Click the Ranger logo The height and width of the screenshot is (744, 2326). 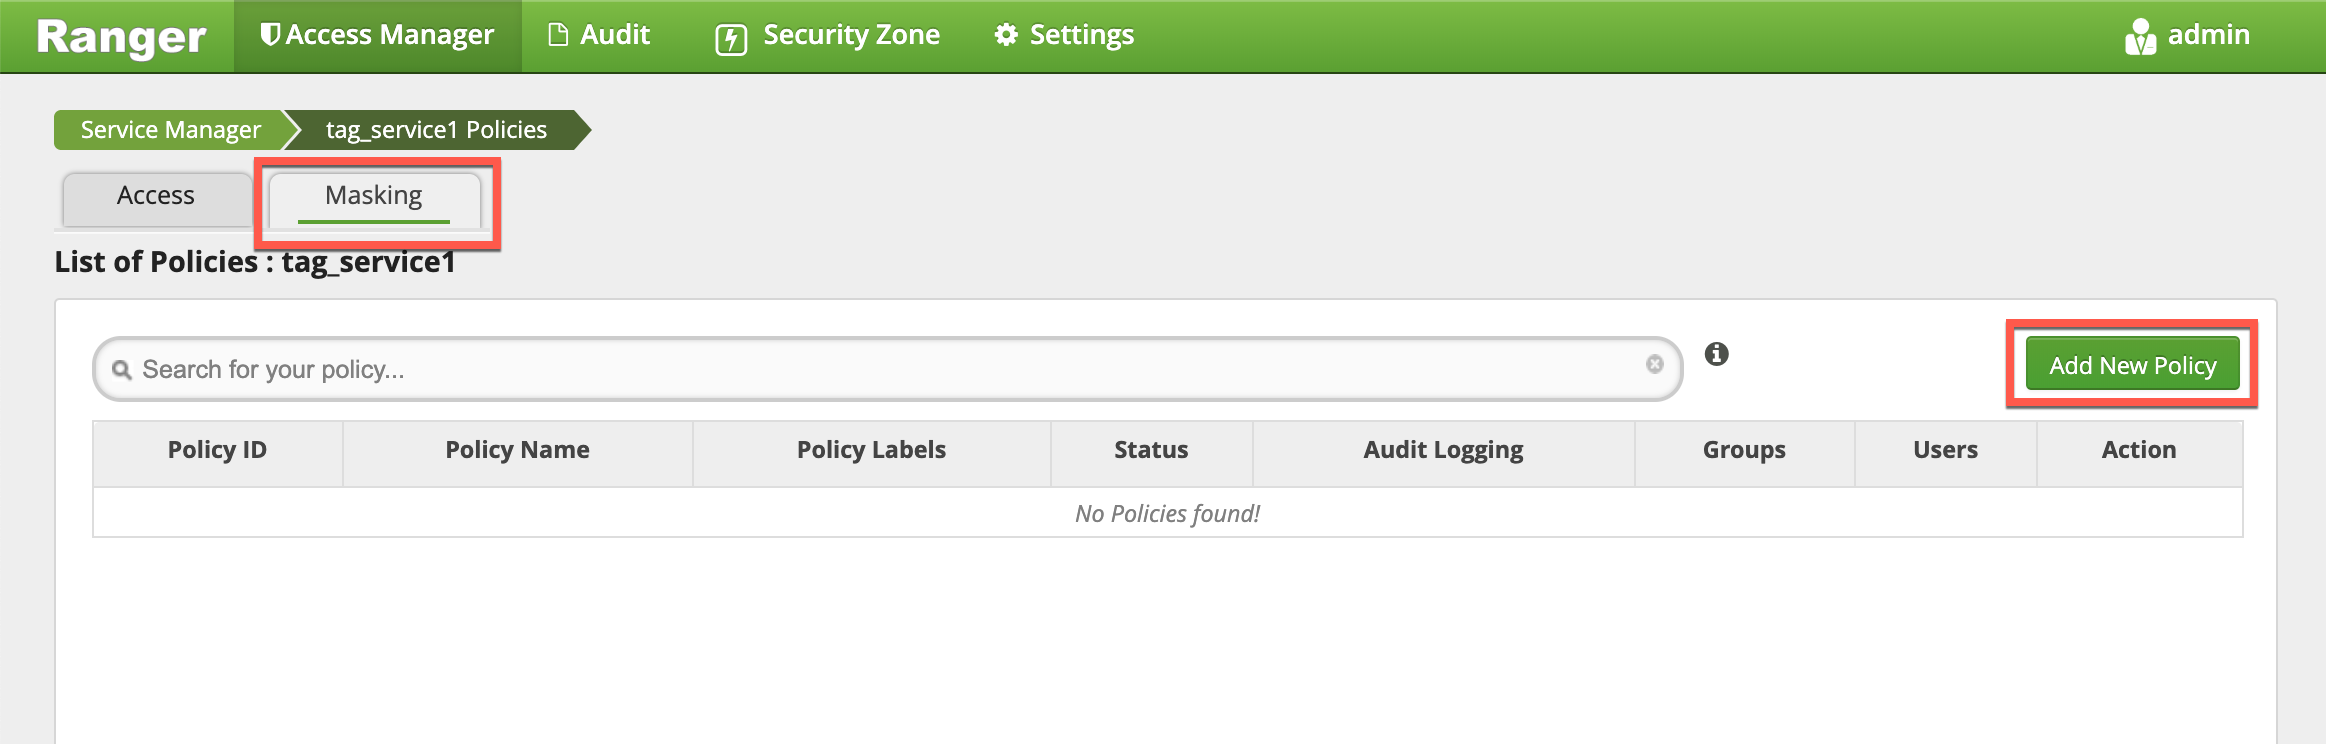pos(121,37)
